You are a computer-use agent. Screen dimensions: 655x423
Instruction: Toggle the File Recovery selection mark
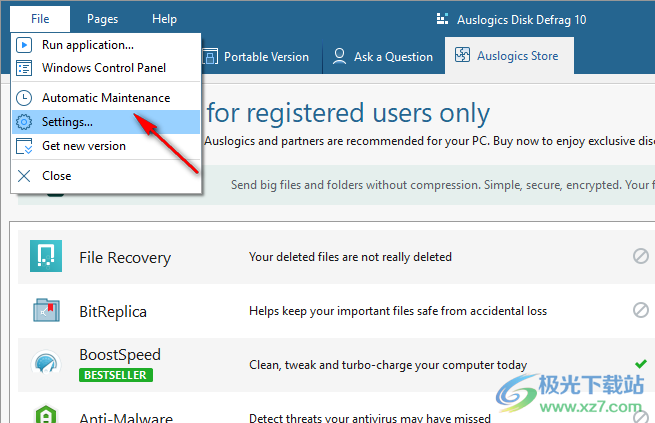pos(640,256)
